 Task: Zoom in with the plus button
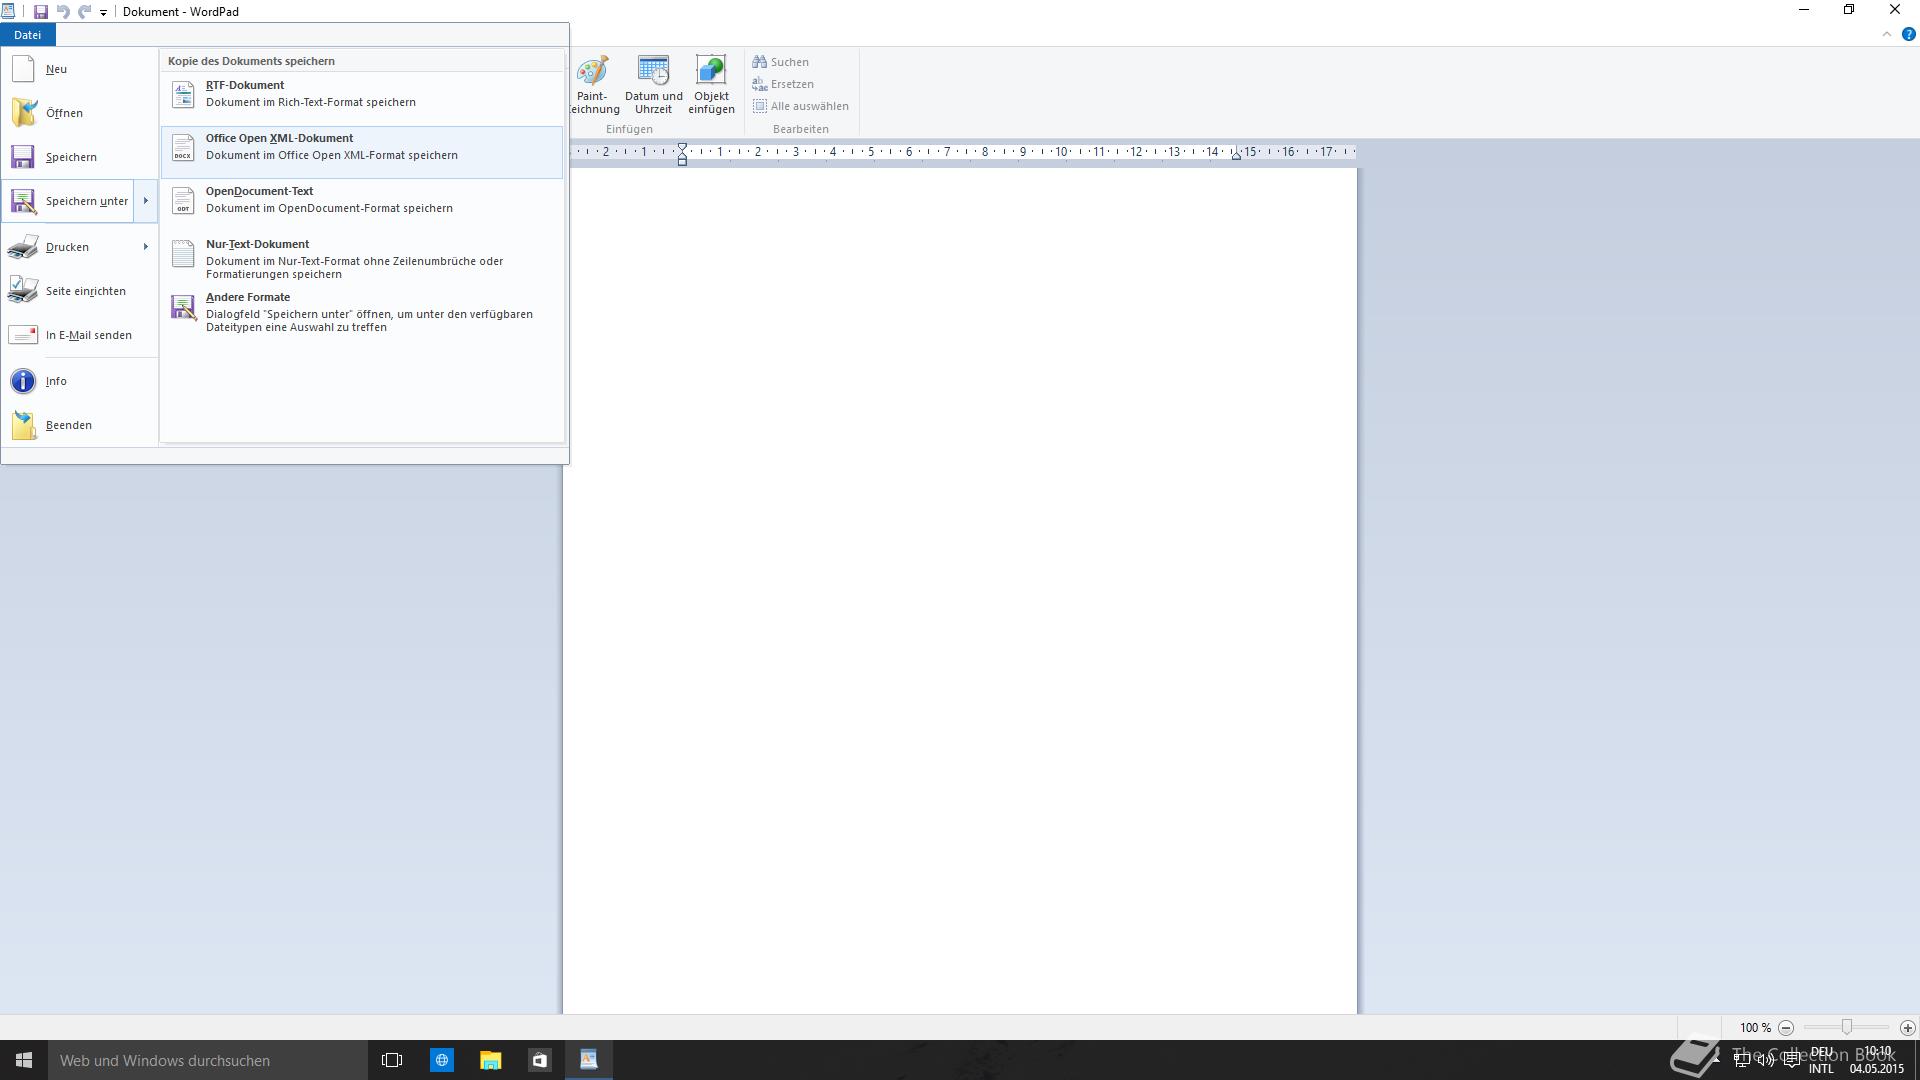tap(1907, 1028)
